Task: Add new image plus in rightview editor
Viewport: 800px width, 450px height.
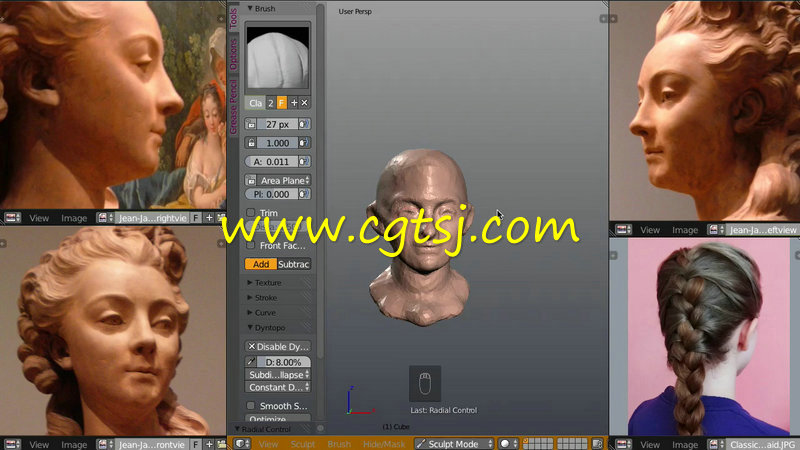Action: click(x=209, y=218)
